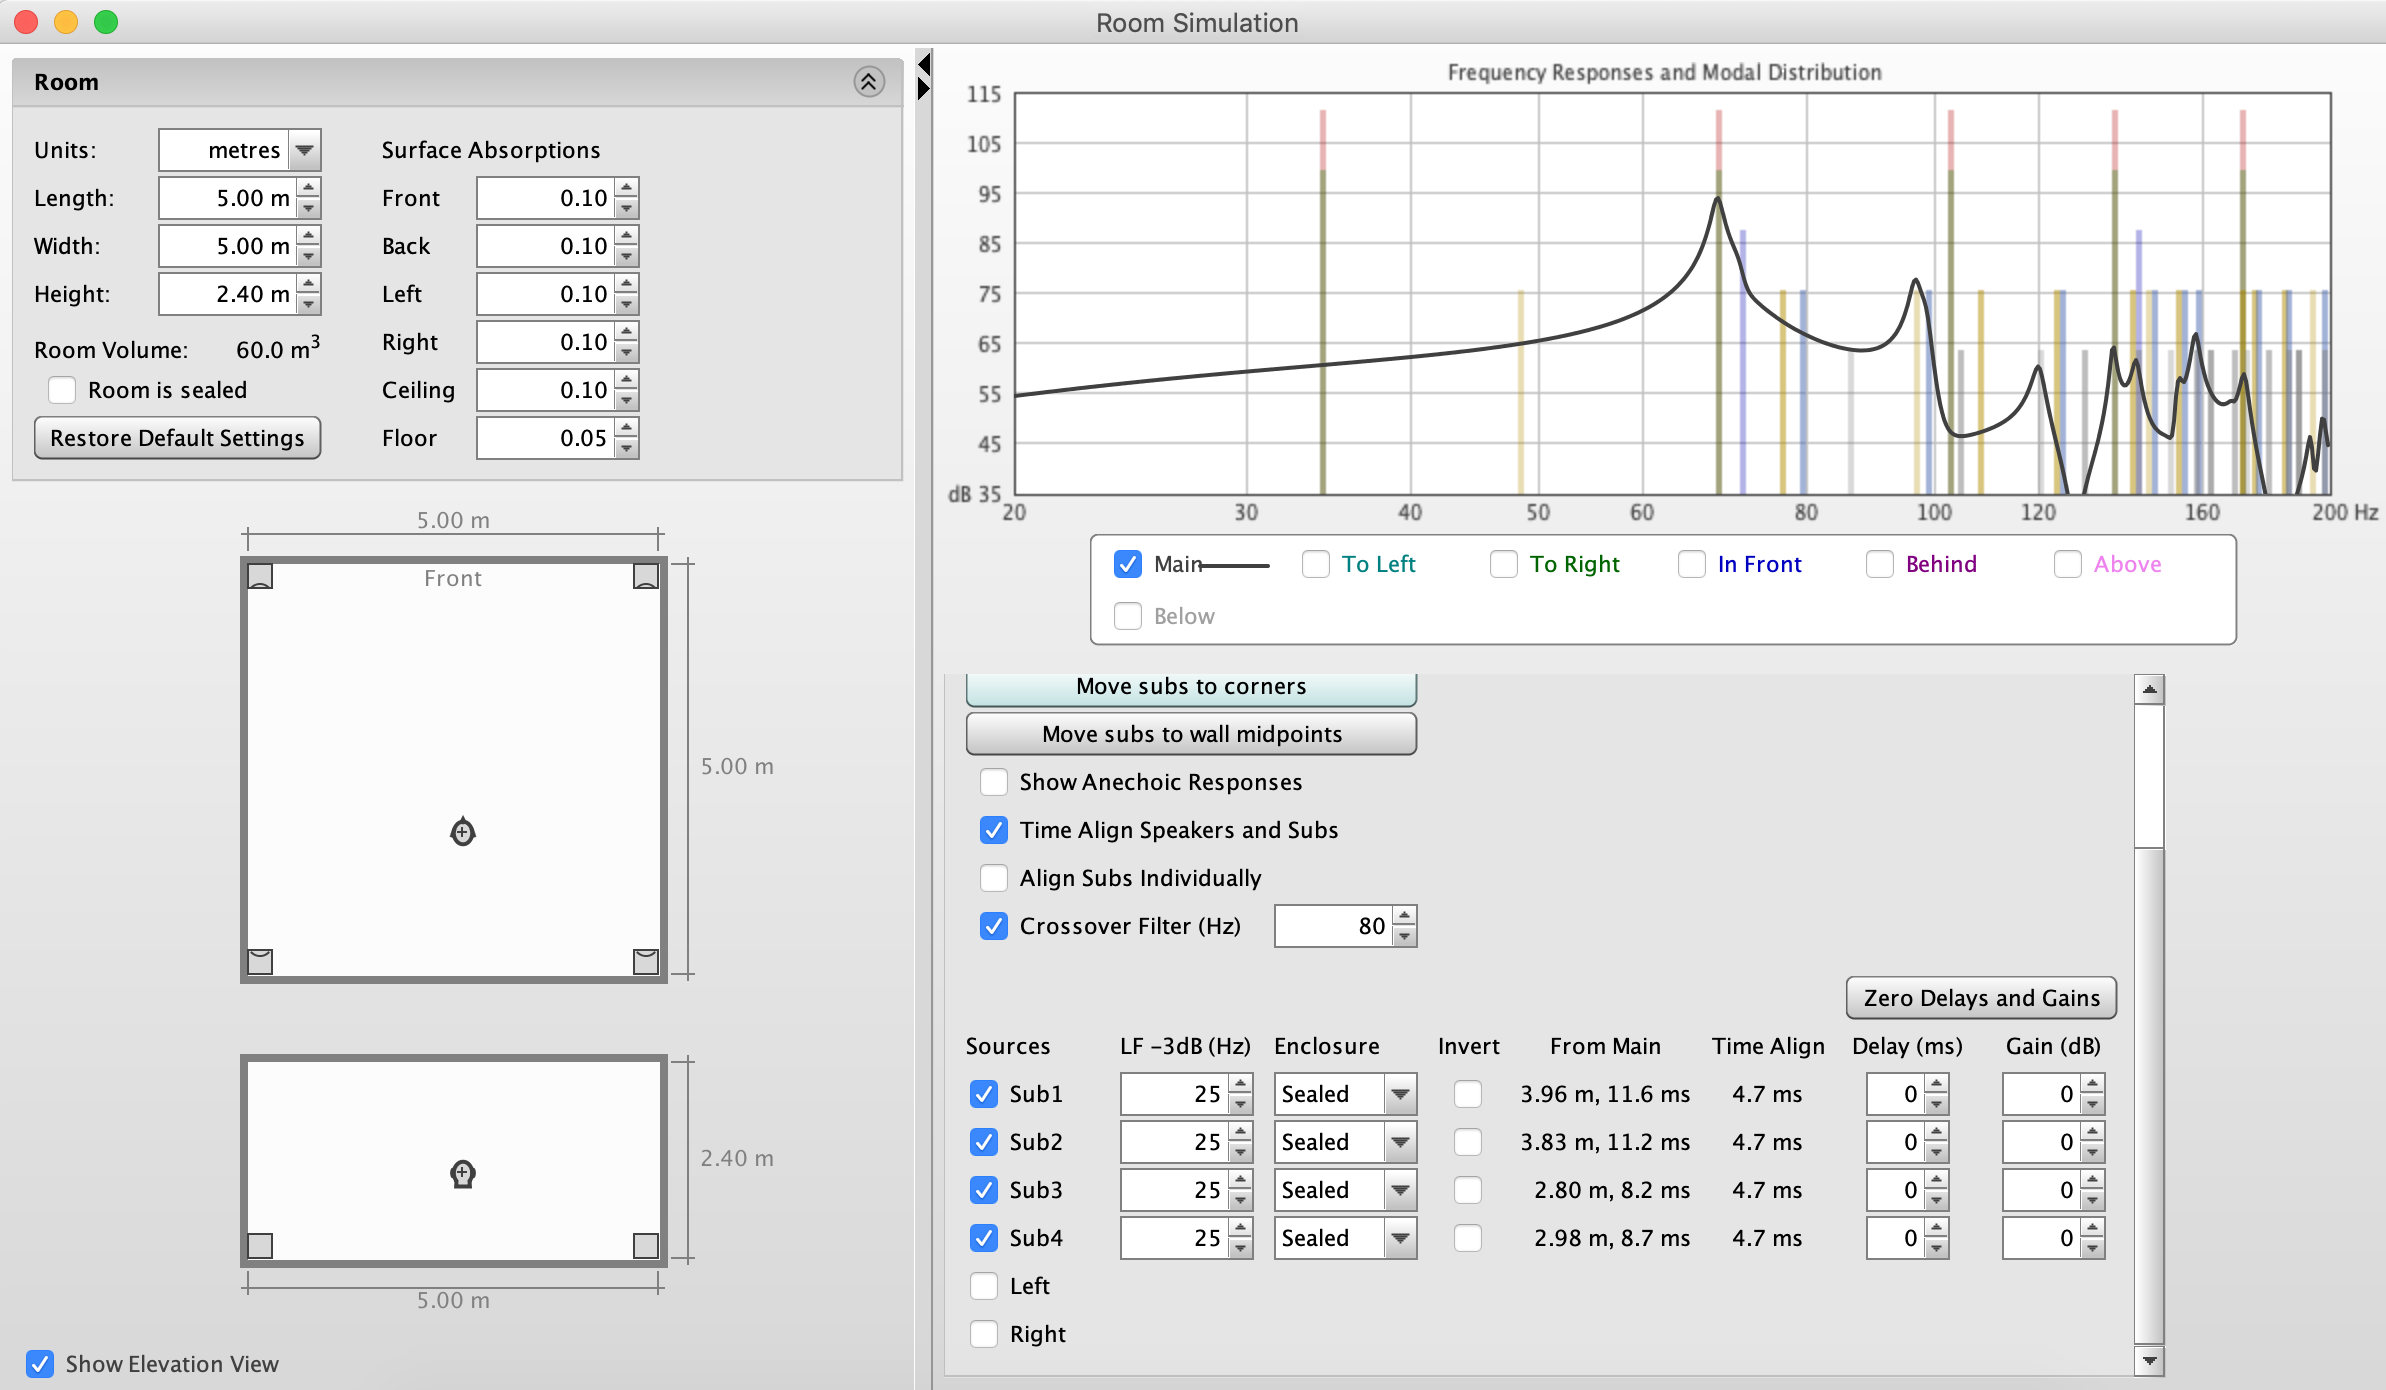Click the Crossover Filter frequency field
This screenshot has height=1390, width=2386.
point(1334,926)
